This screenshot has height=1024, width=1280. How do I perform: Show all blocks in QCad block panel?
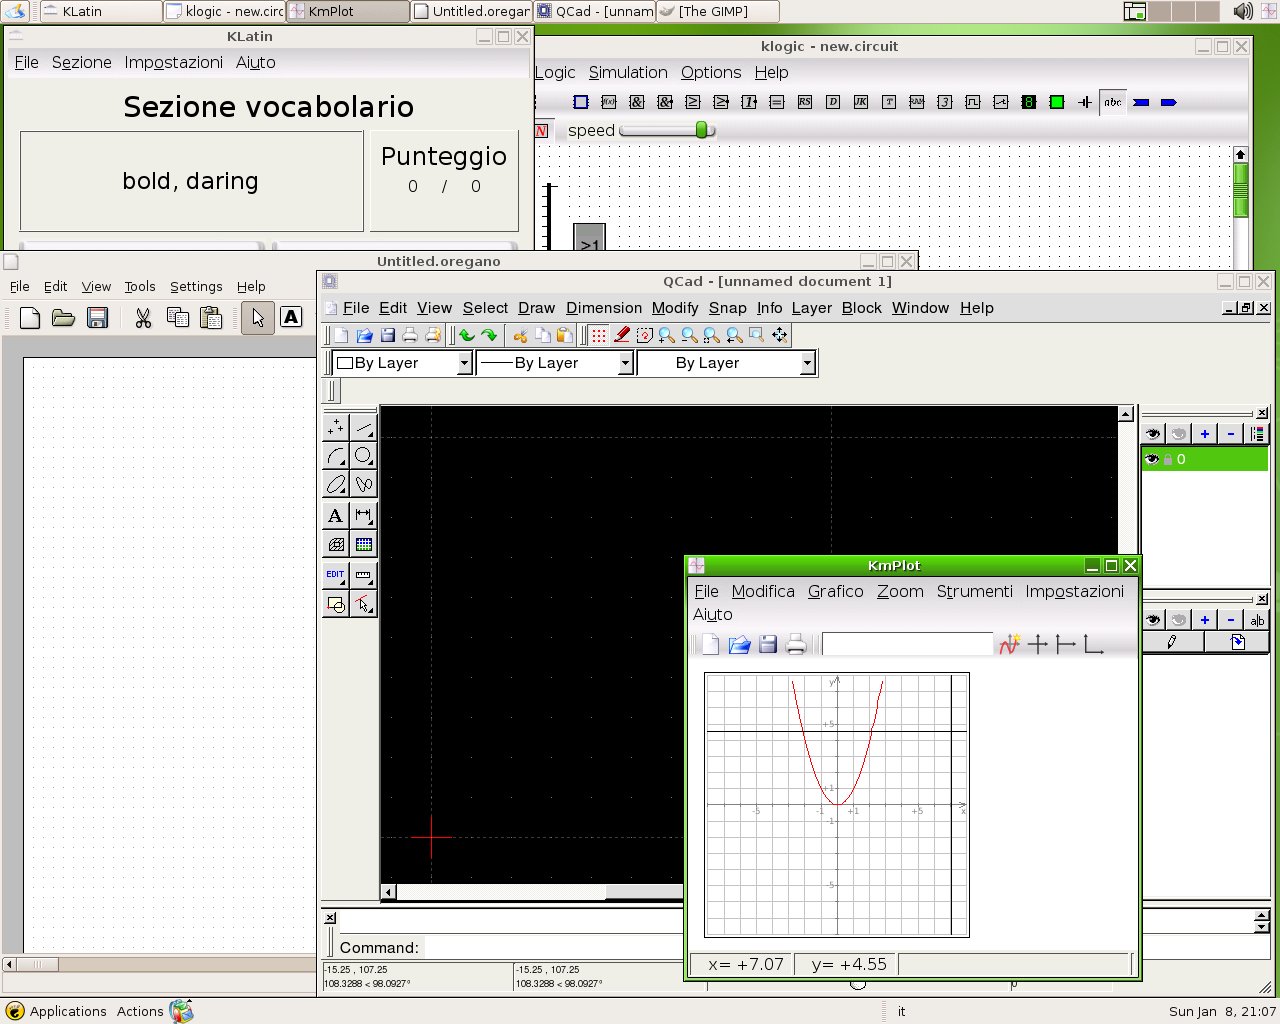(1153, 619)
